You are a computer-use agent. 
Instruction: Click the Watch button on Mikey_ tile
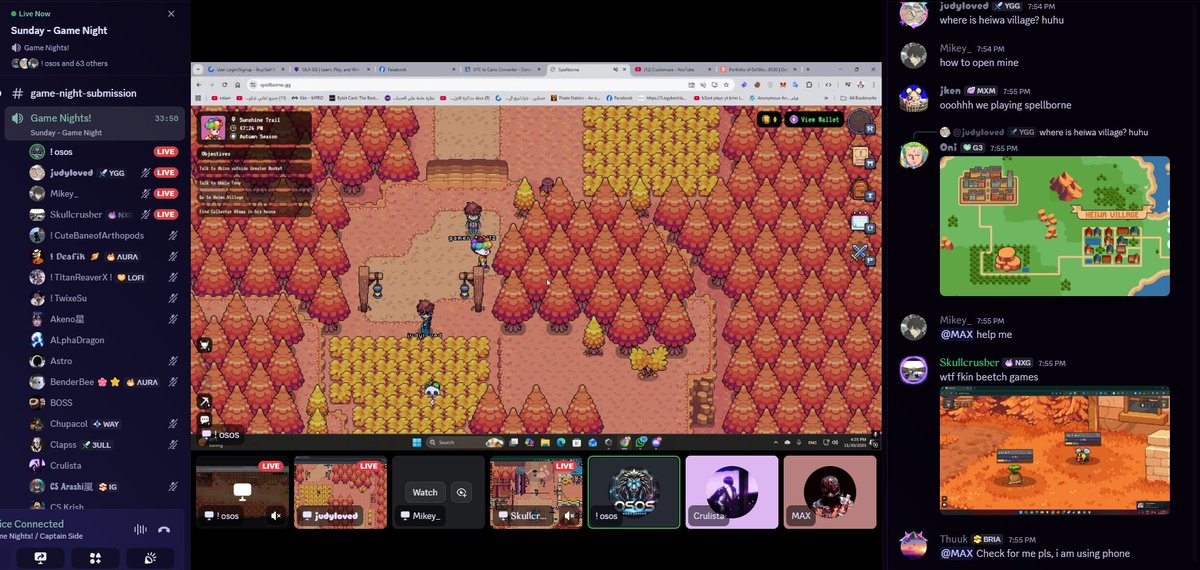click(x=425, y=492)
